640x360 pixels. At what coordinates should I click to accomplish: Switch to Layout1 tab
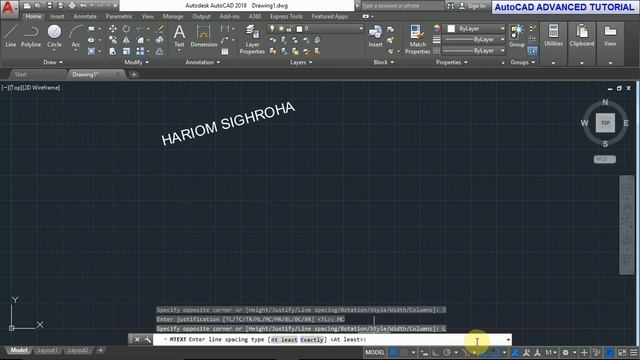[x=47, y=350]
